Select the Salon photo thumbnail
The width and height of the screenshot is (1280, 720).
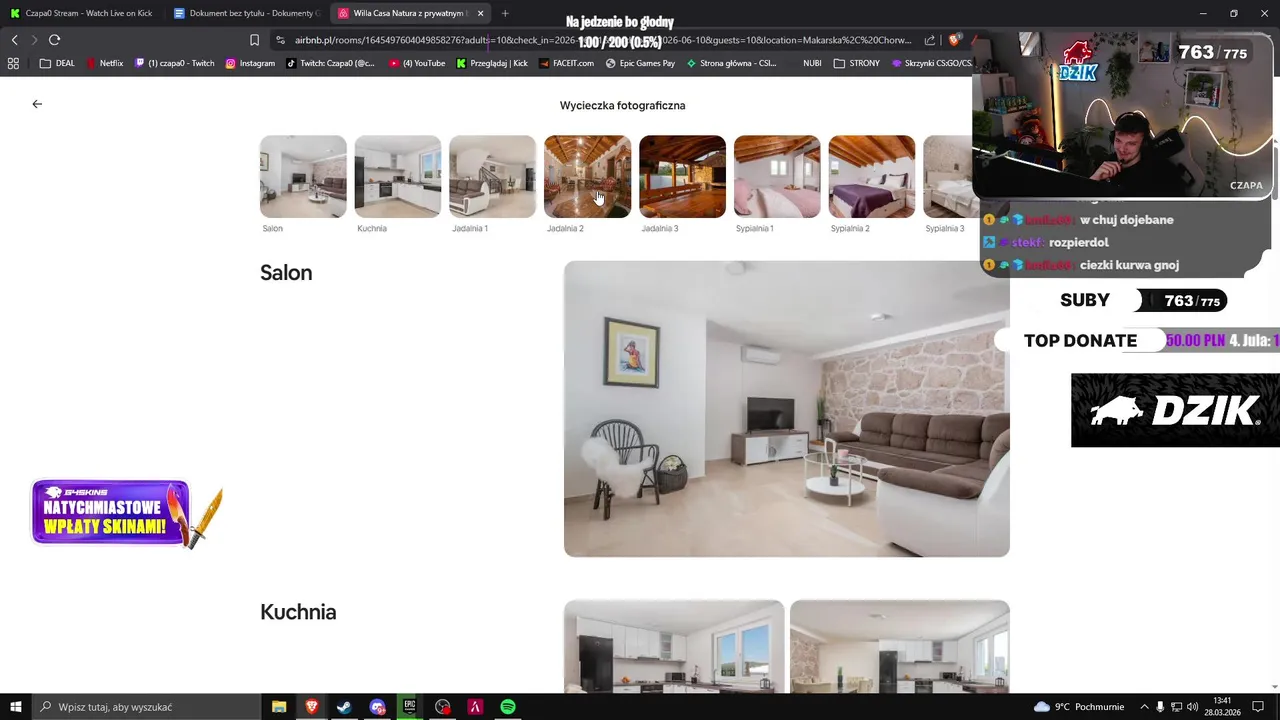(x=303, y=176)
